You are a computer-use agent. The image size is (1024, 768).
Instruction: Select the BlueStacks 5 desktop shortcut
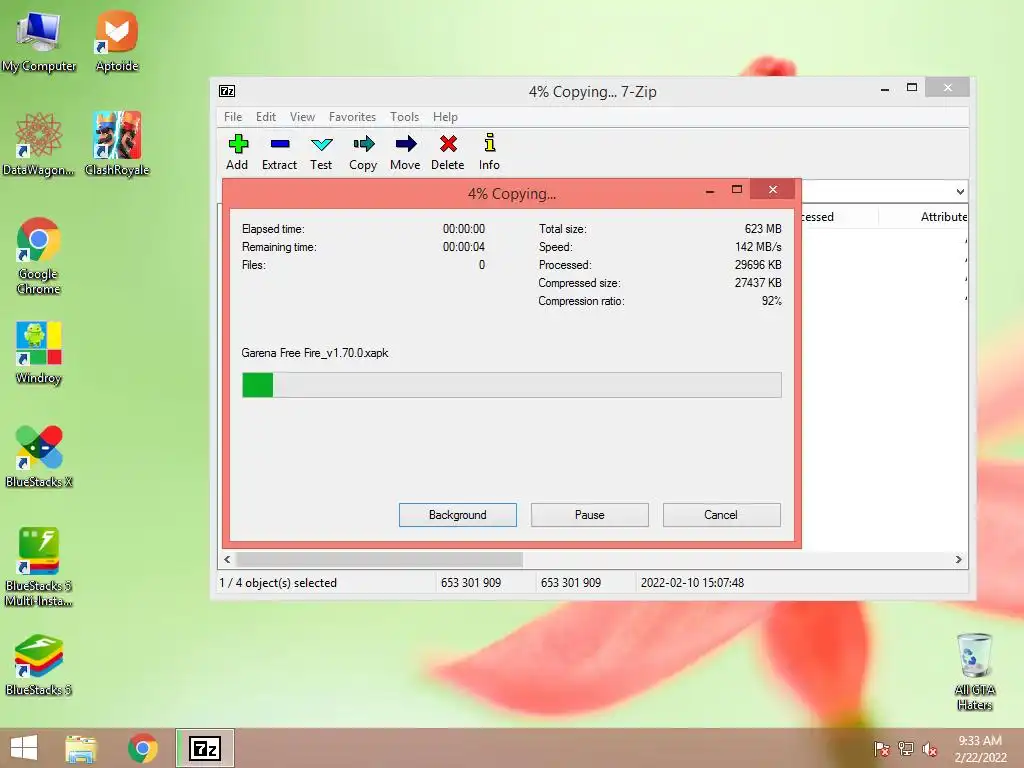point(39,665)
